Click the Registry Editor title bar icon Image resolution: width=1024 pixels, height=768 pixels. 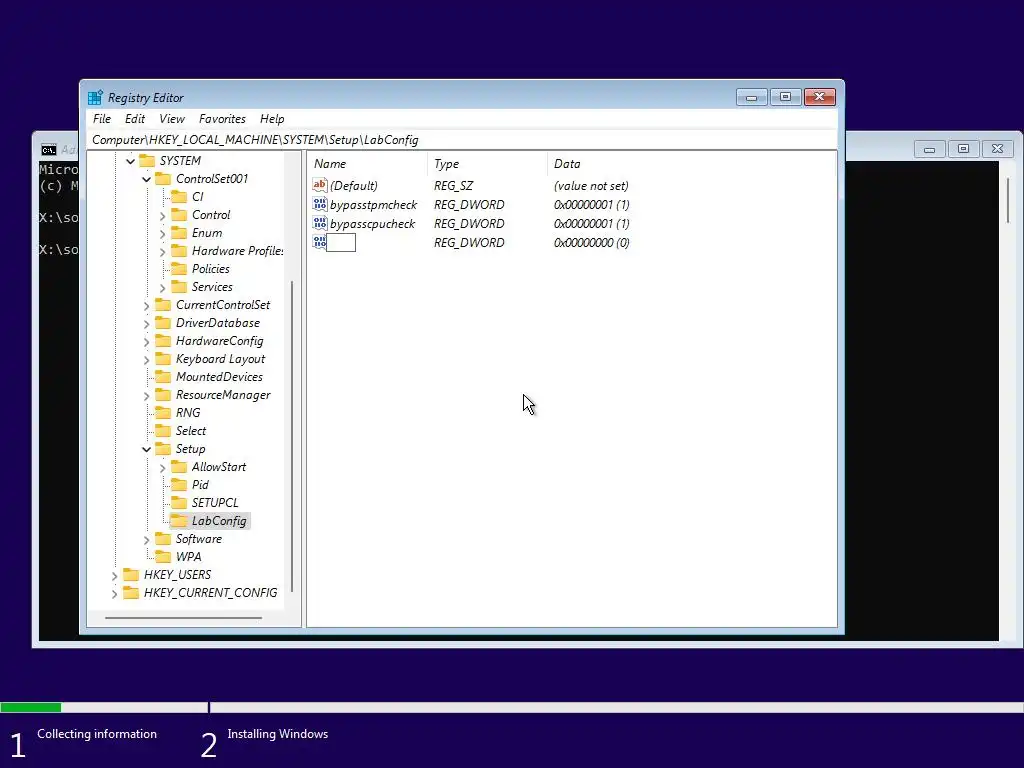click(95, 97)
